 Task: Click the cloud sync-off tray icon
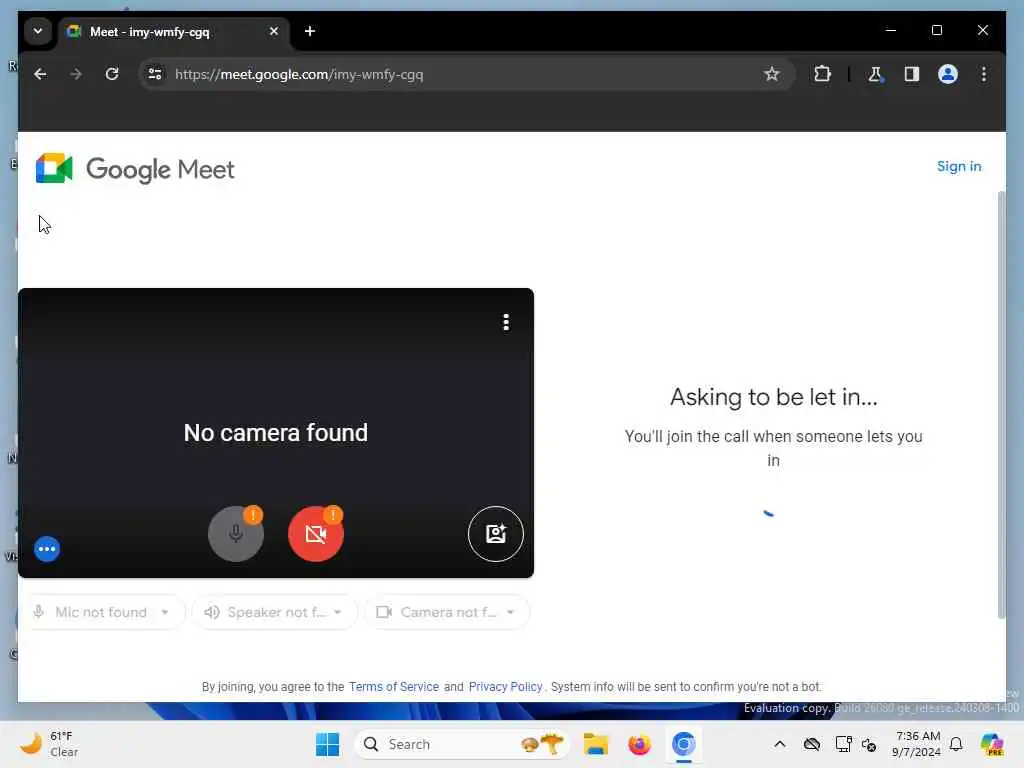[812, 744]
